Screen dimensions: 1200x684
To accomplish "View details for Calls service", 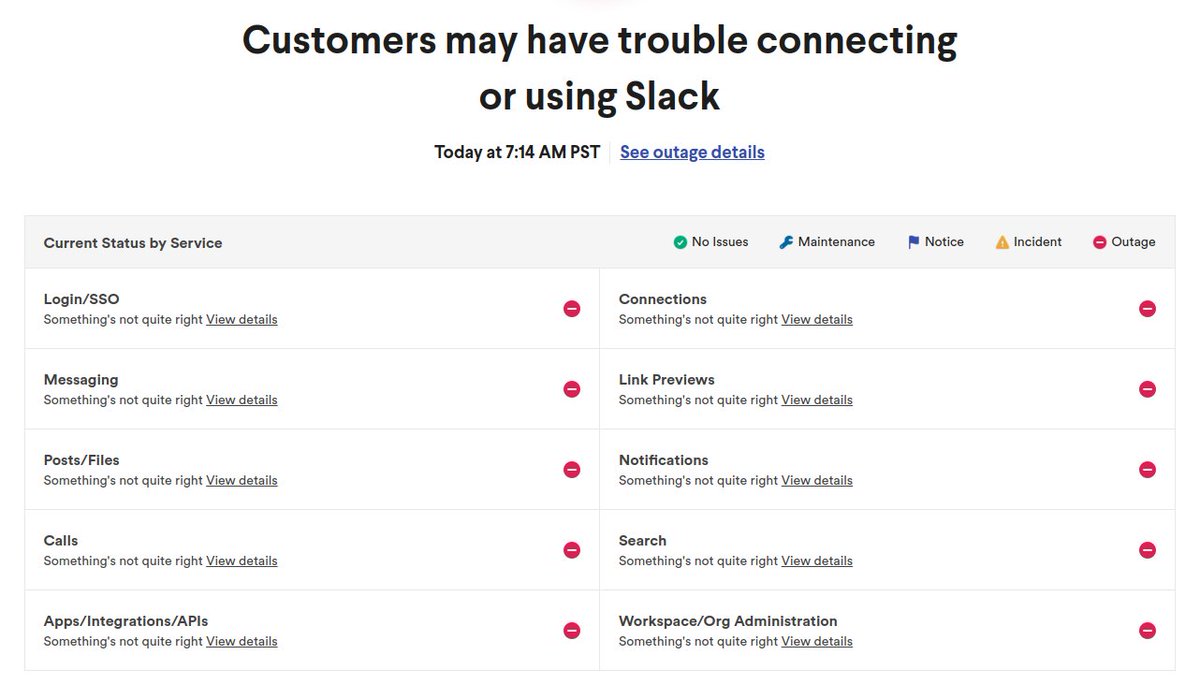I will pyautogui.click(x=242, y=561).
